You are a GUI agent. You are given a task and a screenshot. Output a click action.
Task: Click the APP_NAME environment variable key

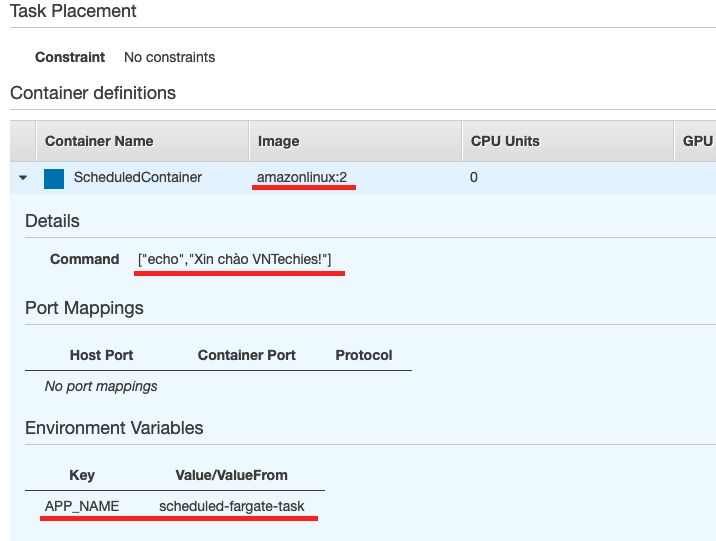click(x=82, y=506)
